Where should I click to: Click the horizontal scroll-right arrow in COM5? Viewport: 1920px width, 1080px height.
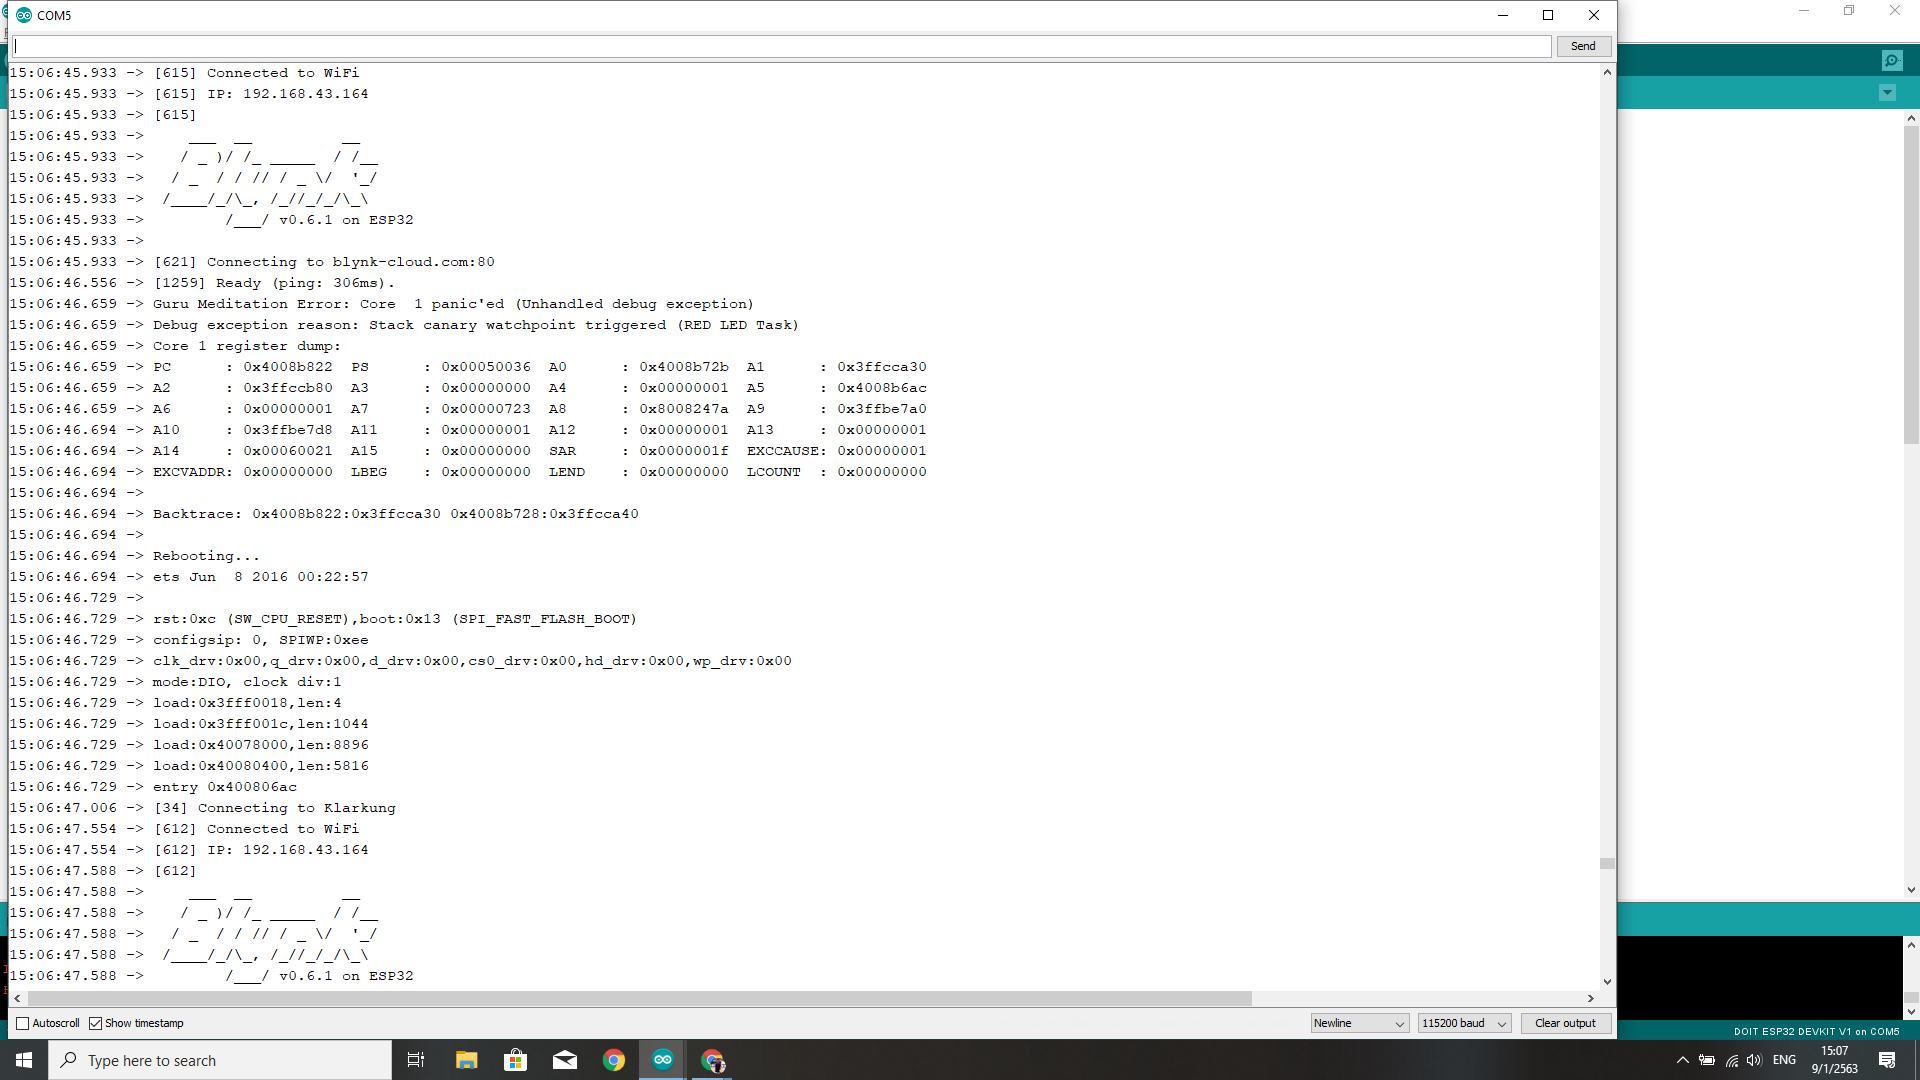coord(1590,998)
